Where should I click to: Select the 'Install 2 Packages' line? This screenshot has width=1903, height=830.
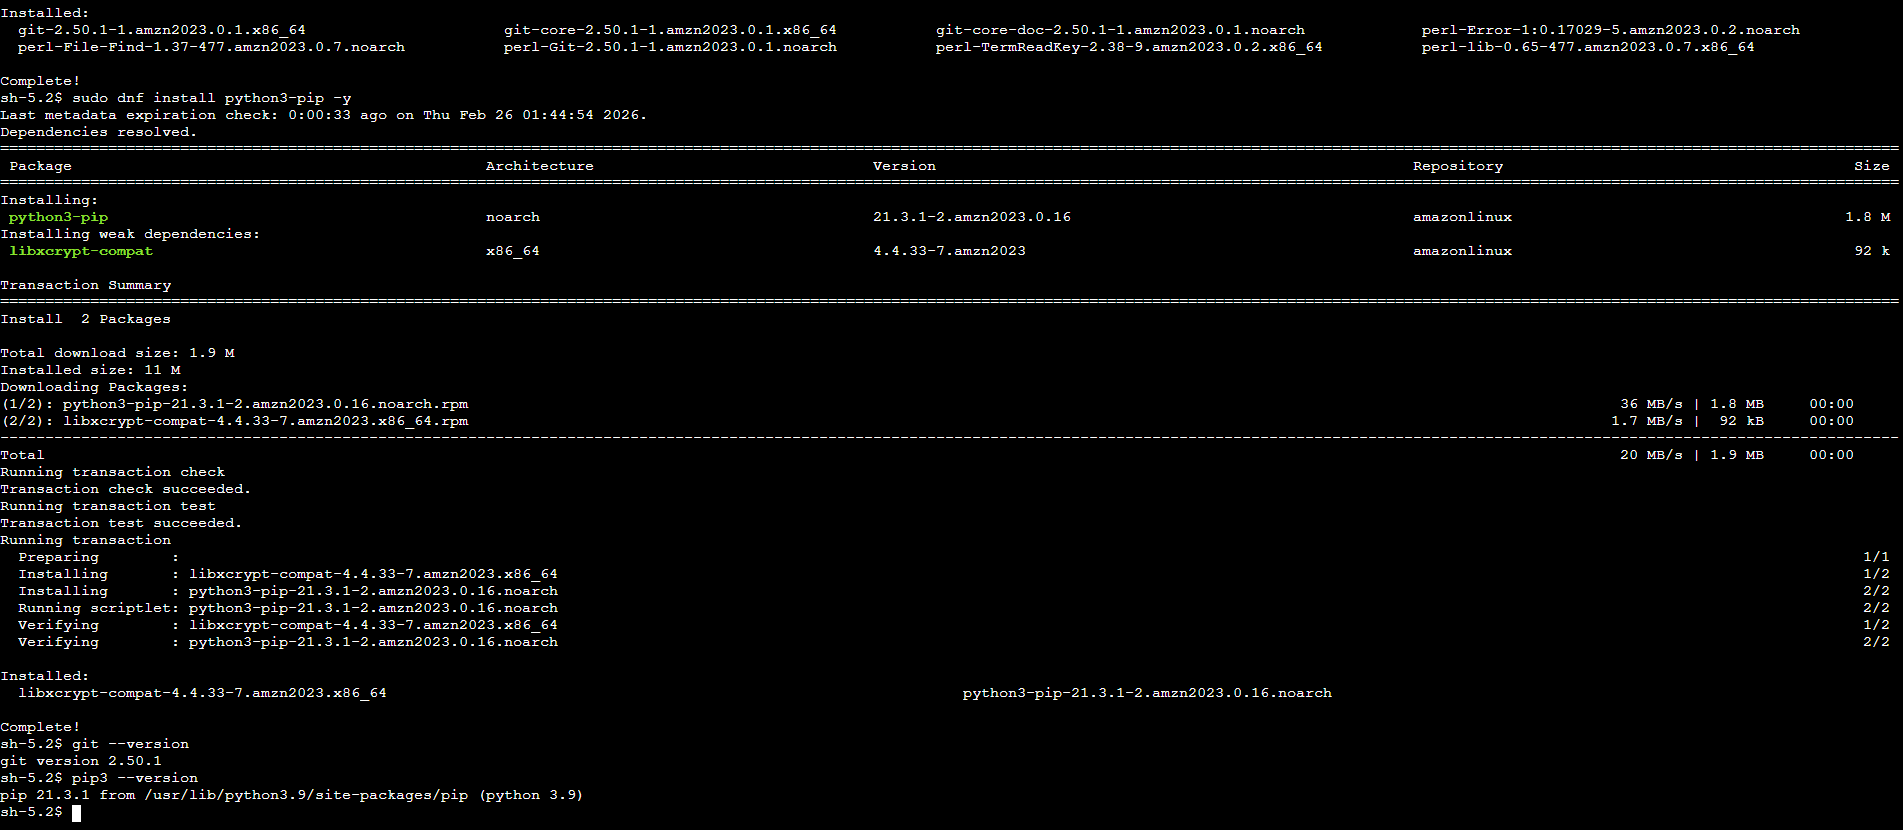(x=85, y=319)
